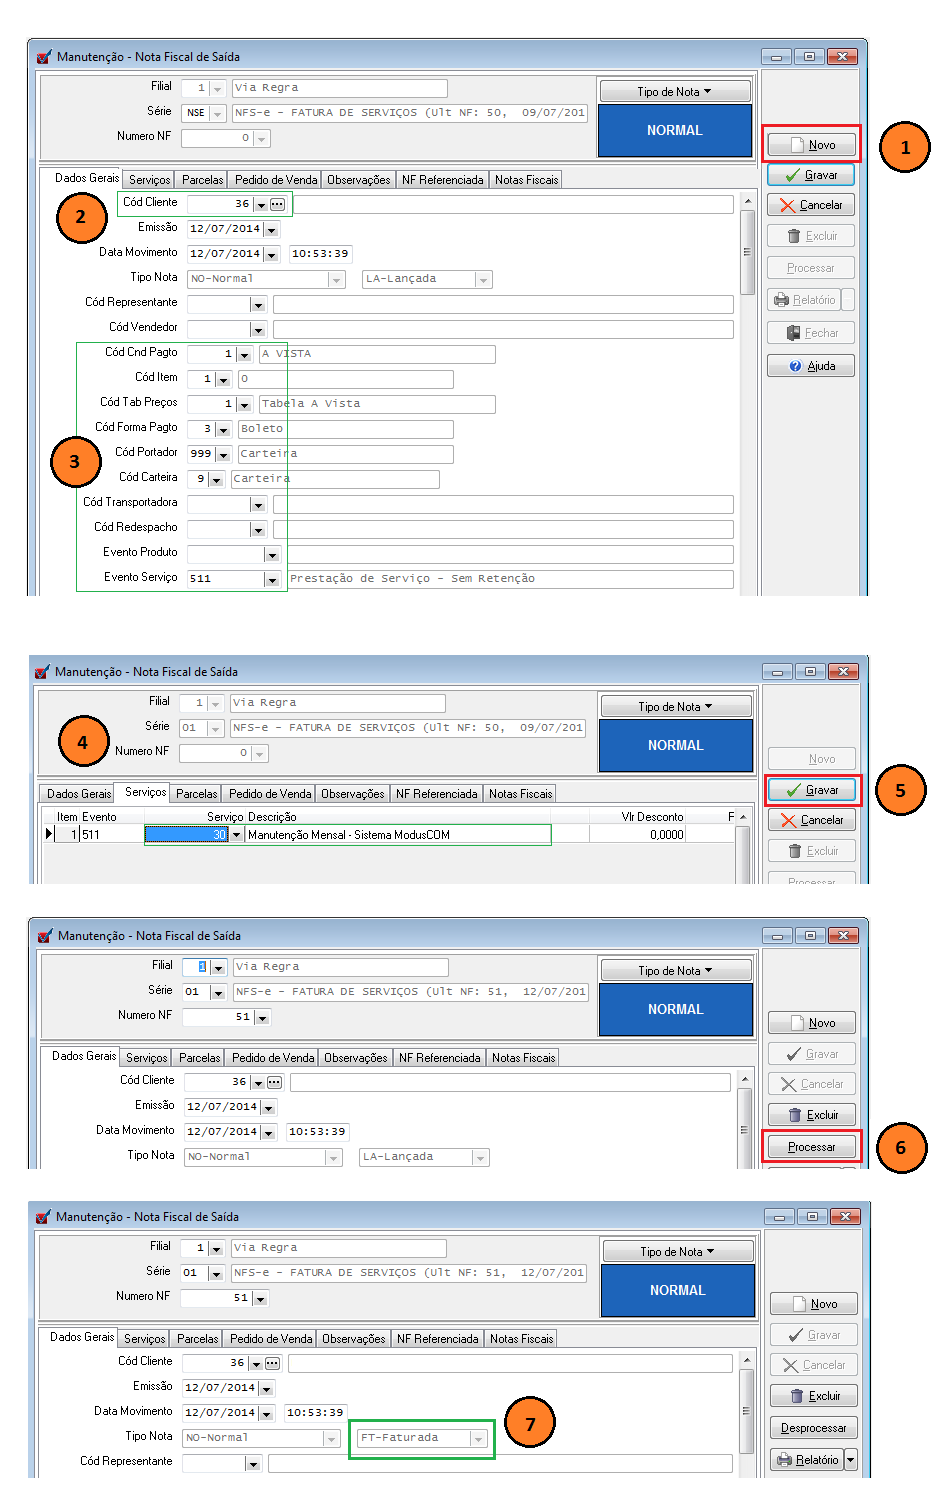Click the Gravar checkmark button marked with circle 5
The height and width of the screenshot is (1511, 939).
click(x=812, y=790)
